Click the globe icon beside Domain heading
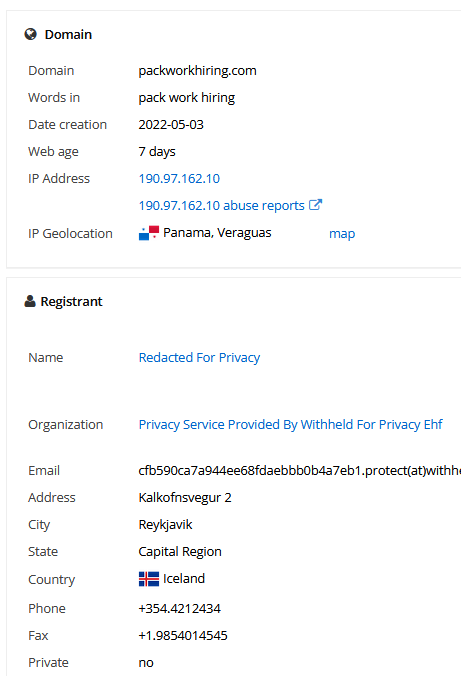Viewport: 461px width, 676px height. pos(31,34)
